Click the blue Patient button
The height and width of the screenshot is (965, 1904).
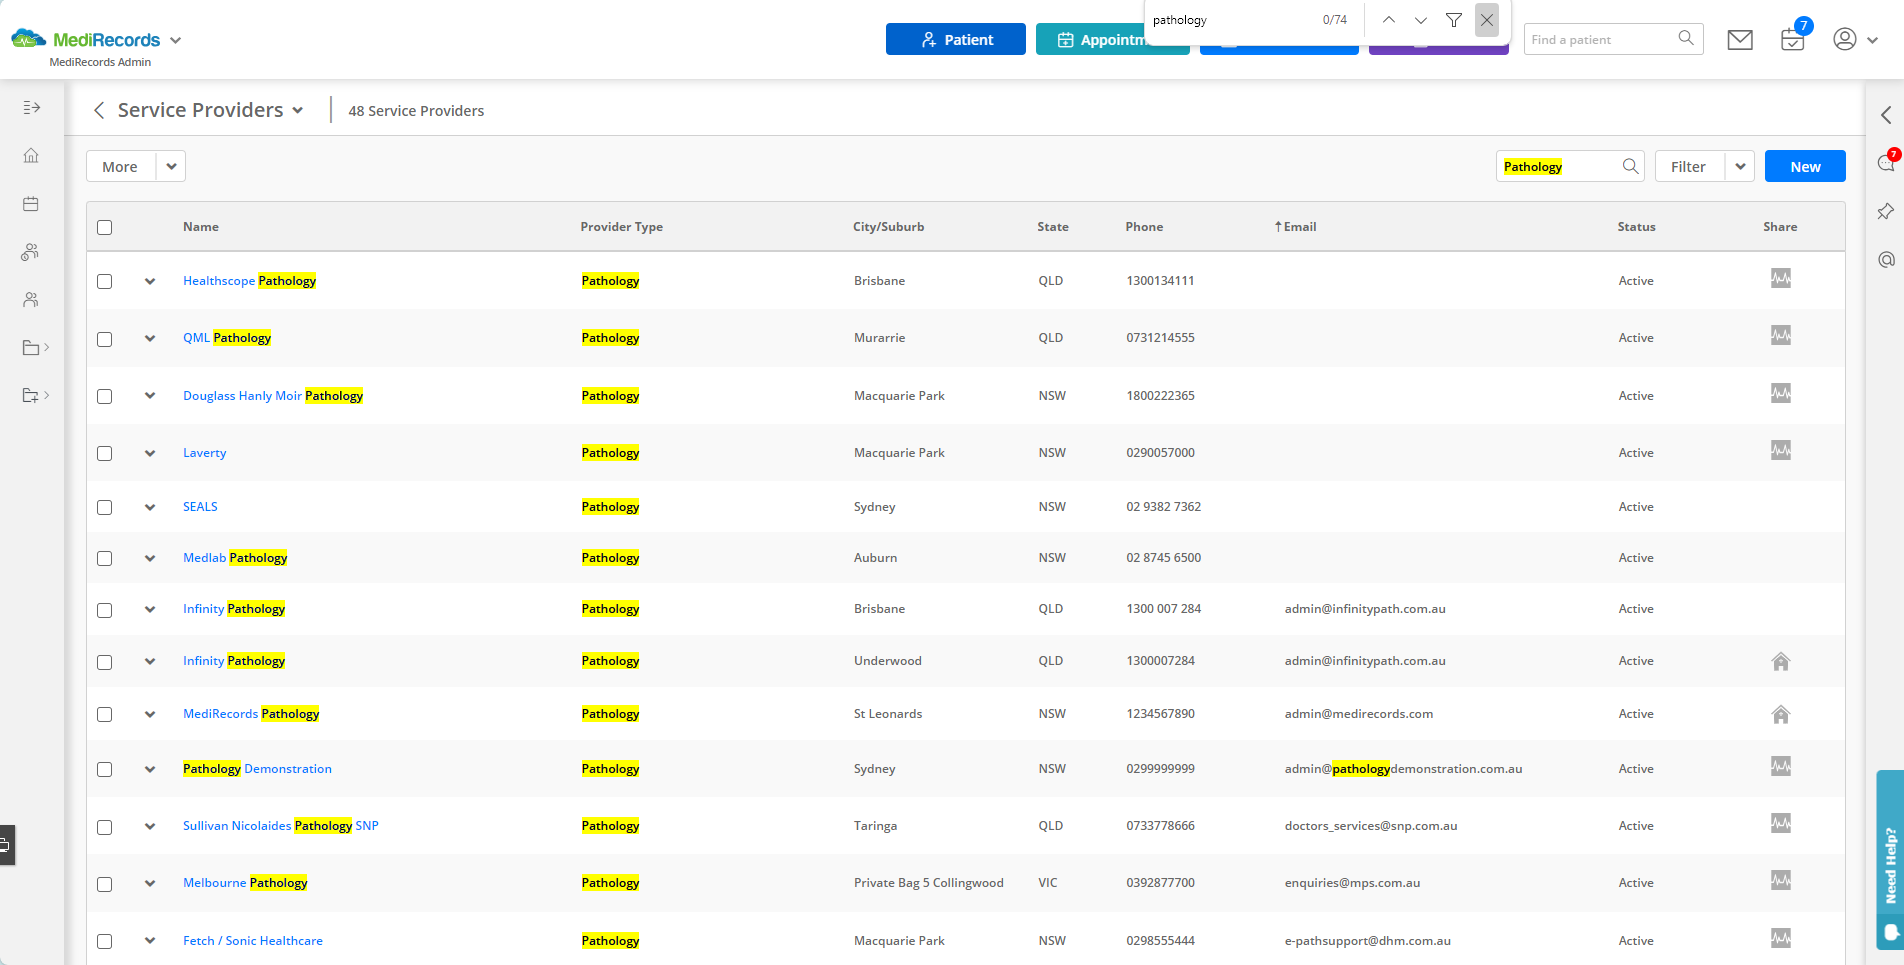coord(956,39)
